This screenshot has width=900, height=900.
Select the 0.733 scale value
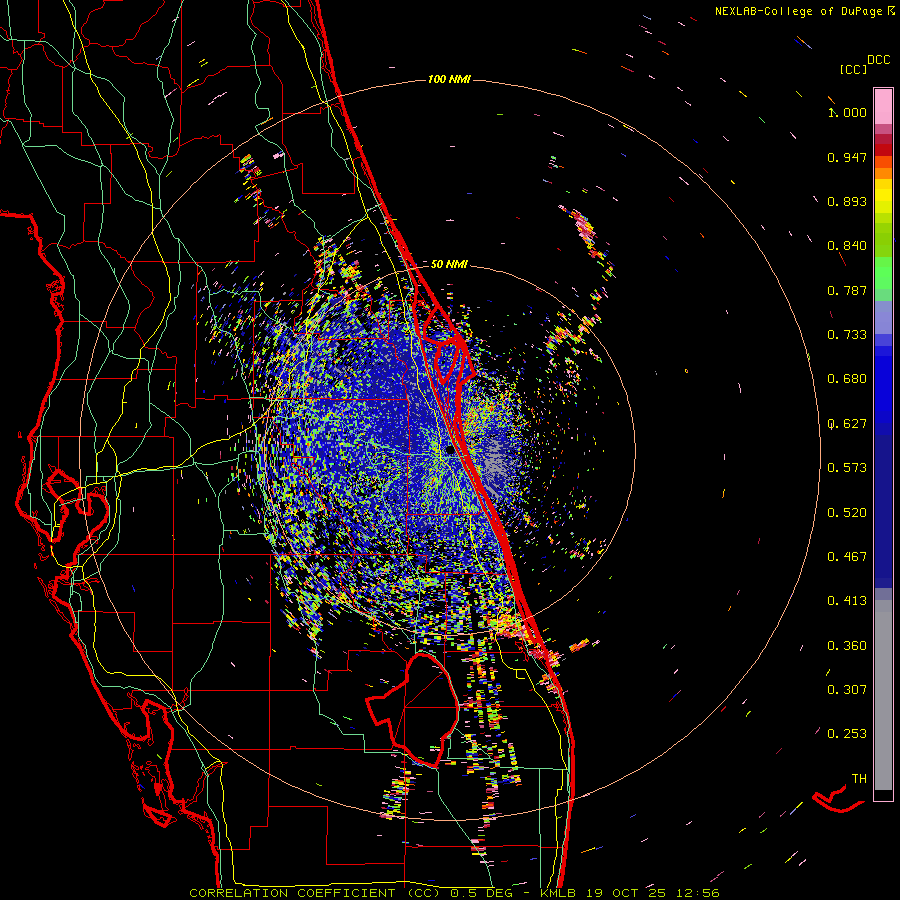point(847,335)
